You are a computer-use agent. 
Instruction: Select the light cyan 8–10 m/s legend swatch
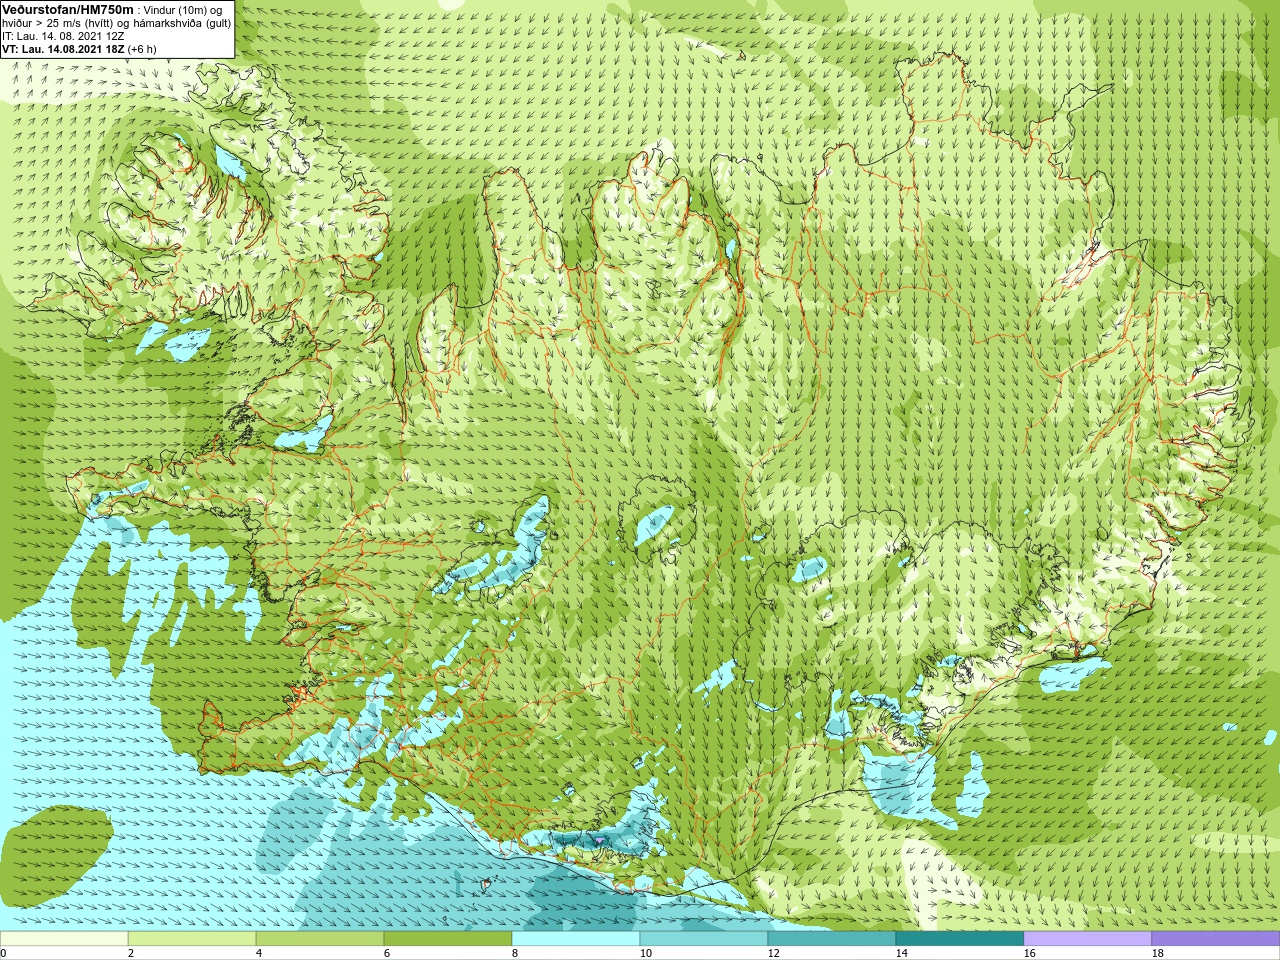(x=576, y=939)
